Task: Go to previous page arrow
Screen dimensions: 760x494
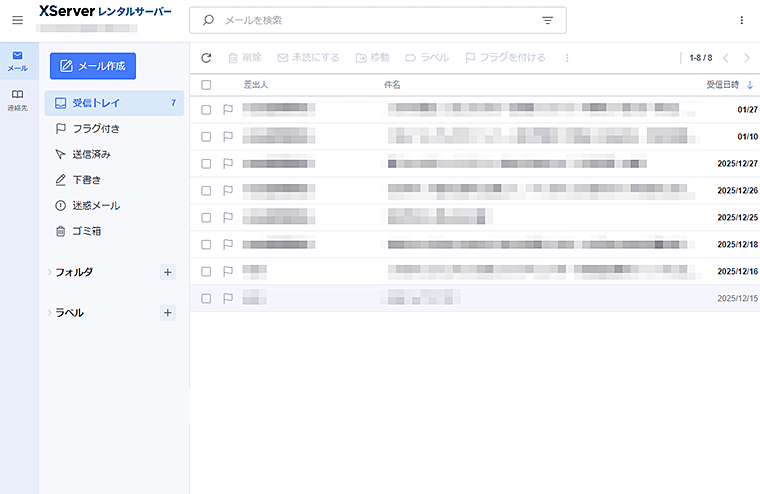Action: (726, 58)
